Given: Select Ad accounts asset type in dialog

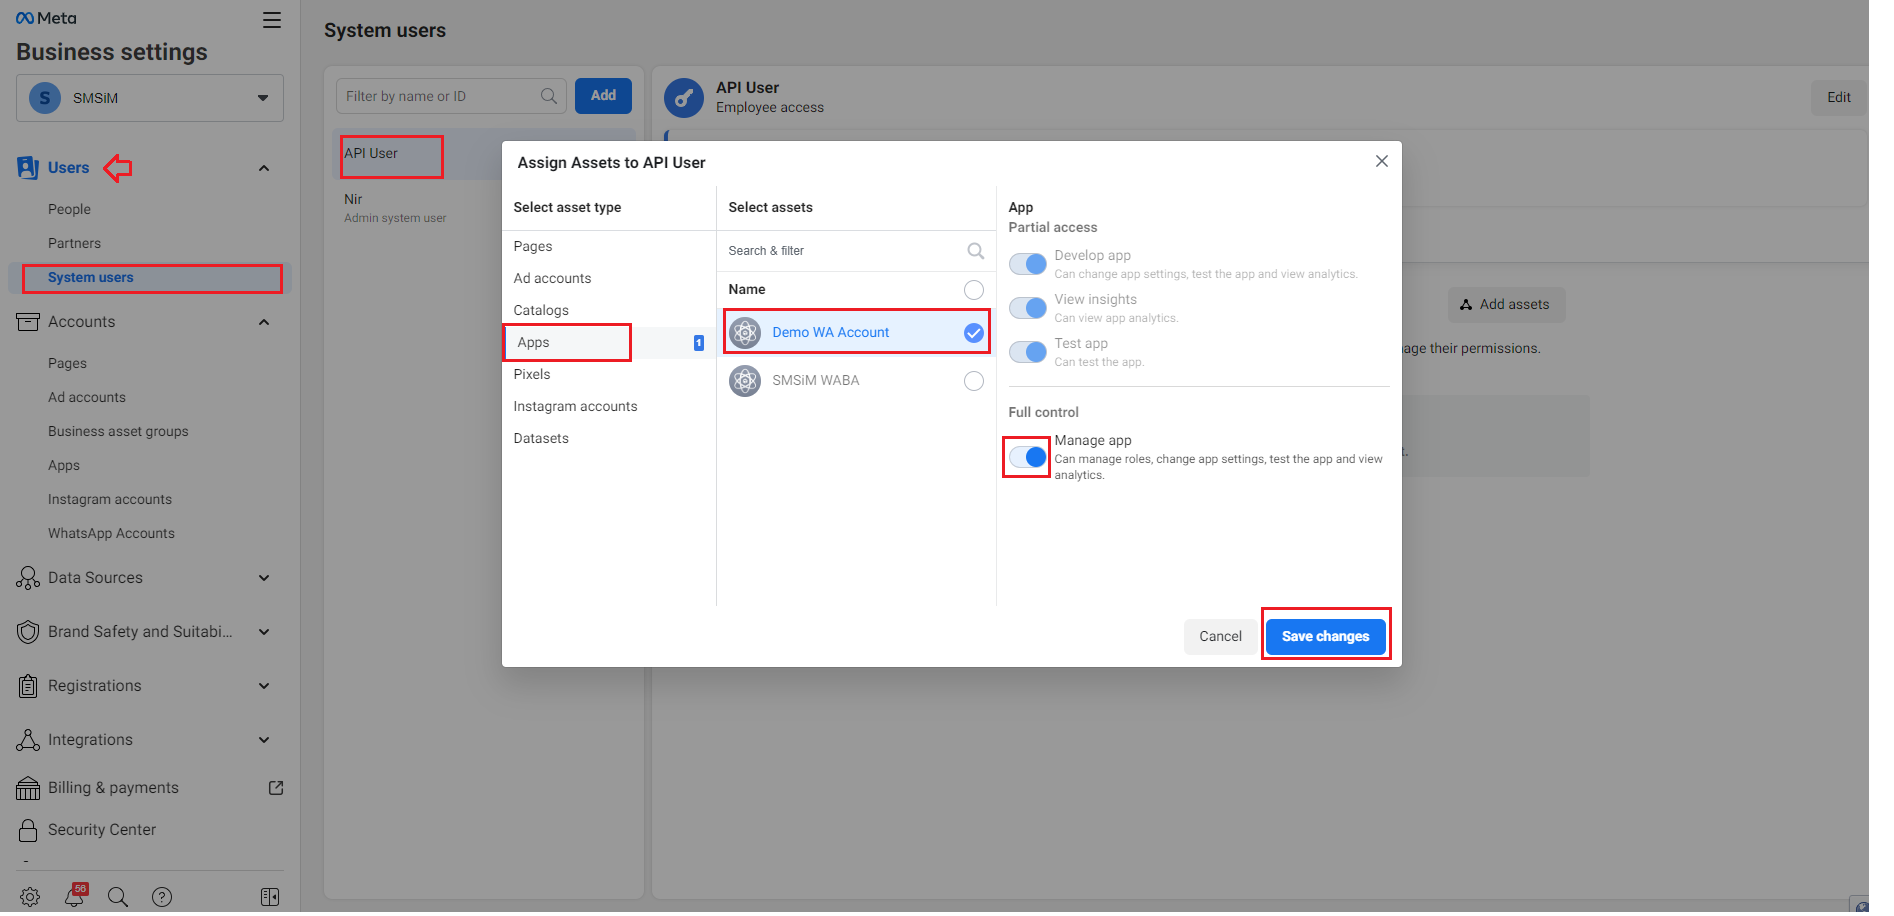Looking at the screenshot, I should click(x=609, y=278).
